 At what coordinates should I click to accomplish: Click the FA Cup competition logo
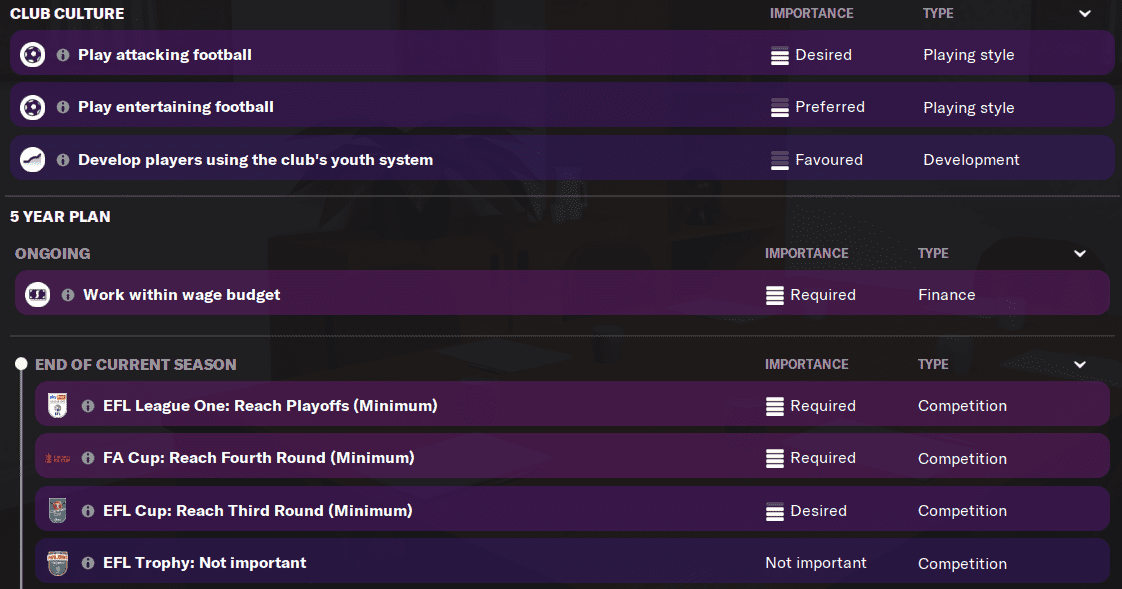click(x=57, y=458)
